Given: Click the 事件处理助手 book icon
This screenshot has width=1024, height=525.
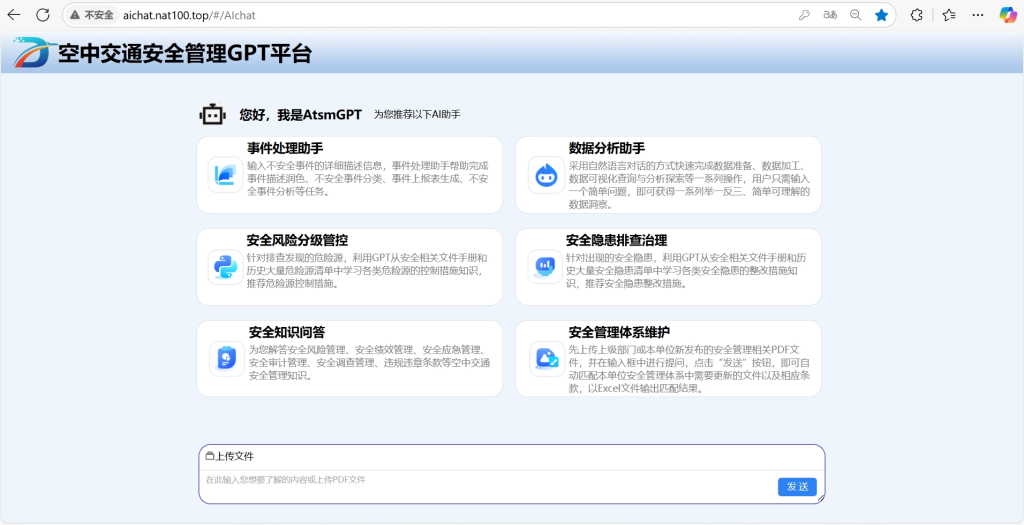Looking at the screenshot, I should coord(223,175).
